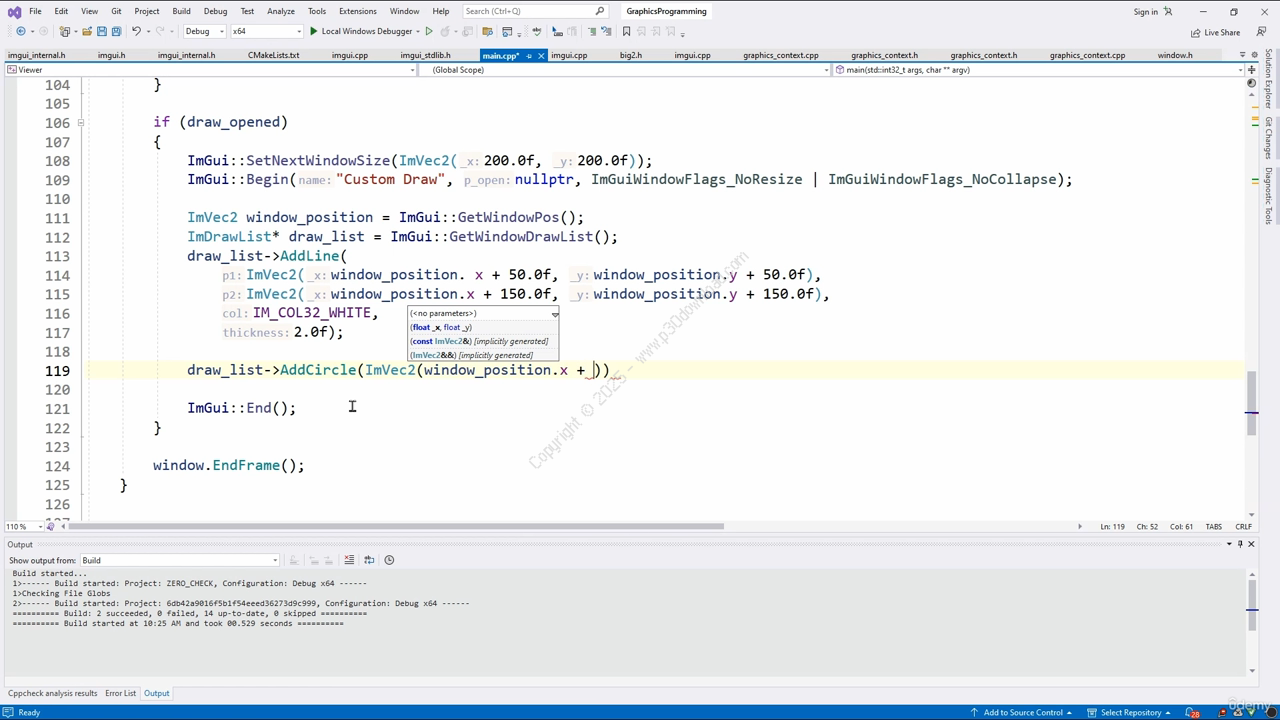Viewport: 1280px width, 720px height.
Task: Open the Output panel window options dropdown
Action: 1229,544
